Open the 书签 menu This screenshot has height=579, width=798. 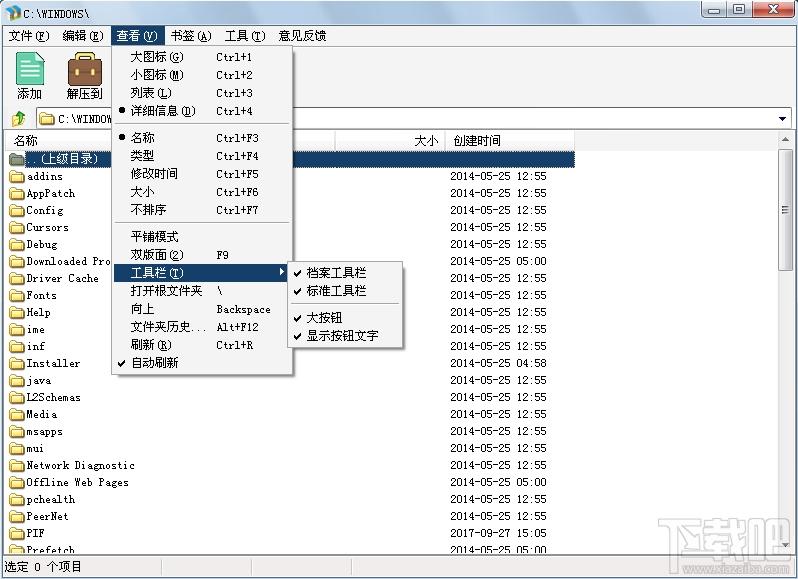191,36
